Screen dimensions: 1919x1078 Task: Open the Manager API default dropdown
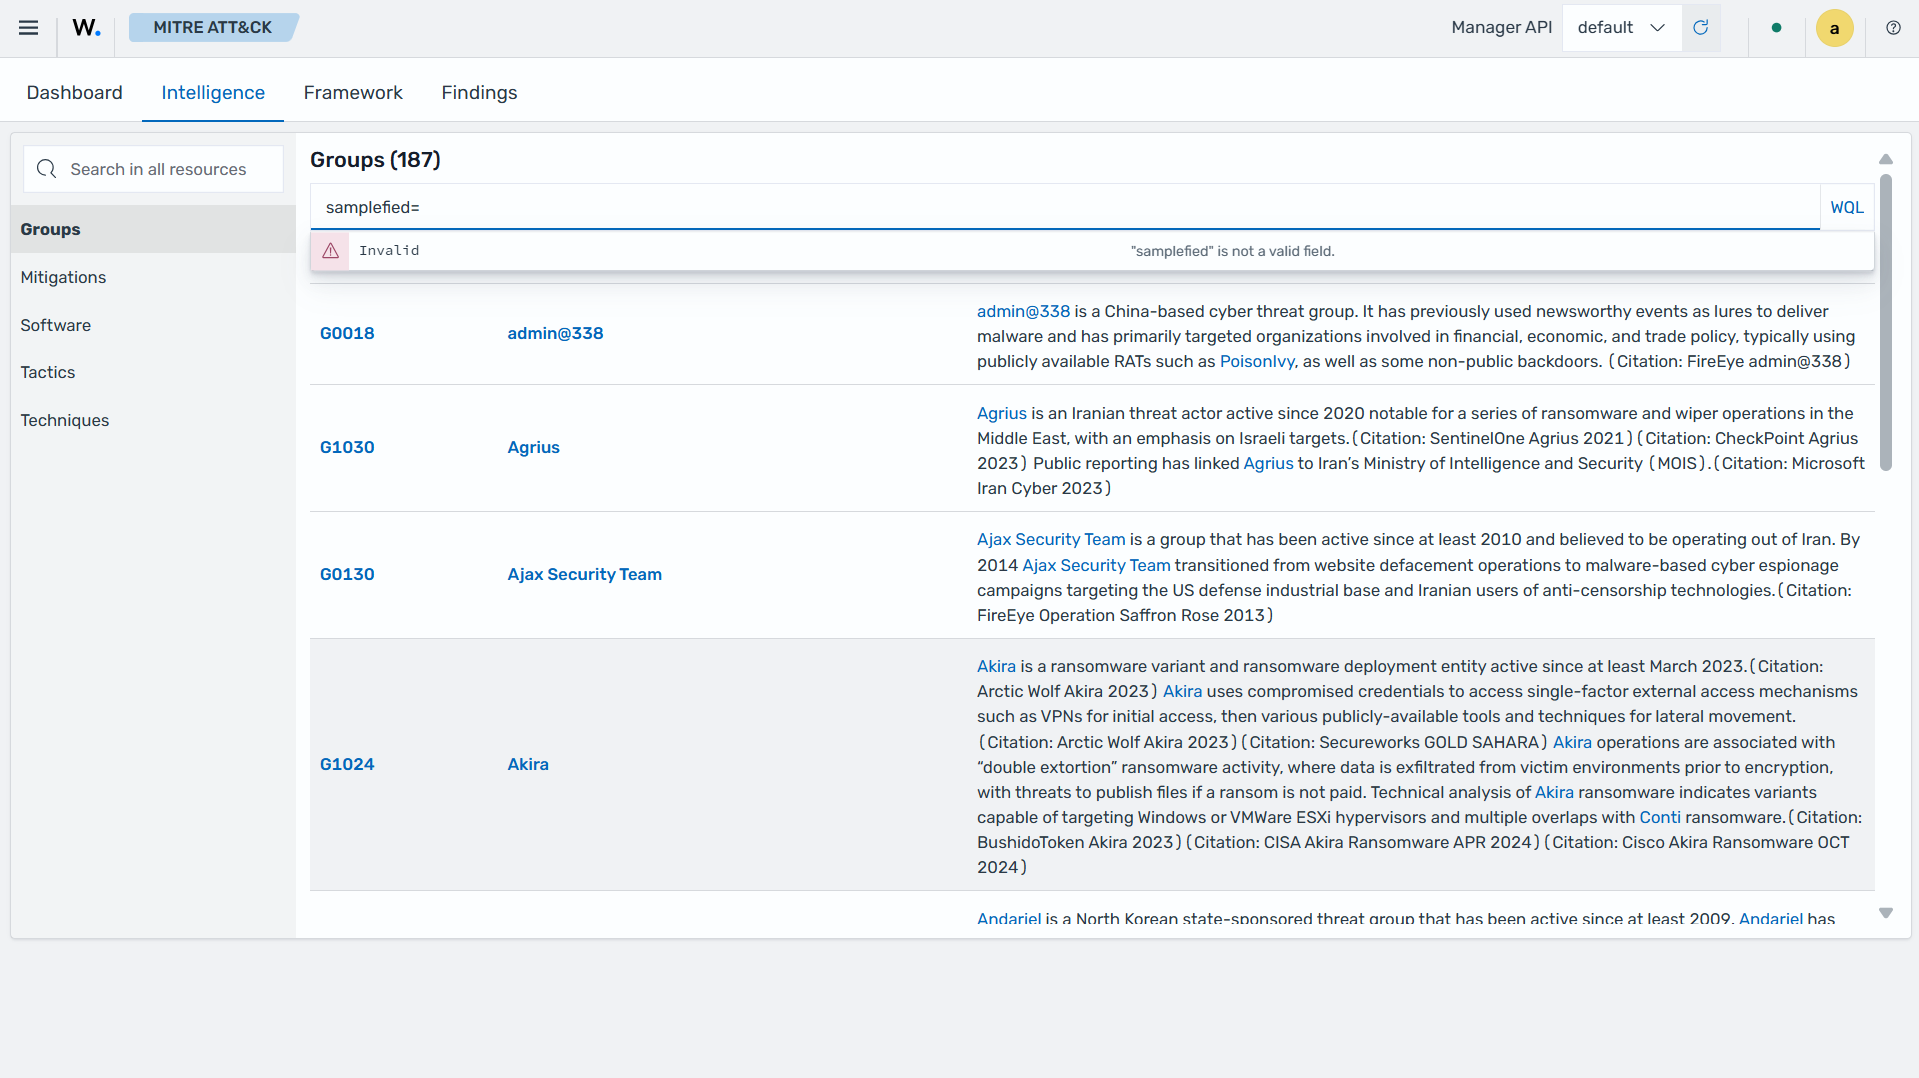1621,28
